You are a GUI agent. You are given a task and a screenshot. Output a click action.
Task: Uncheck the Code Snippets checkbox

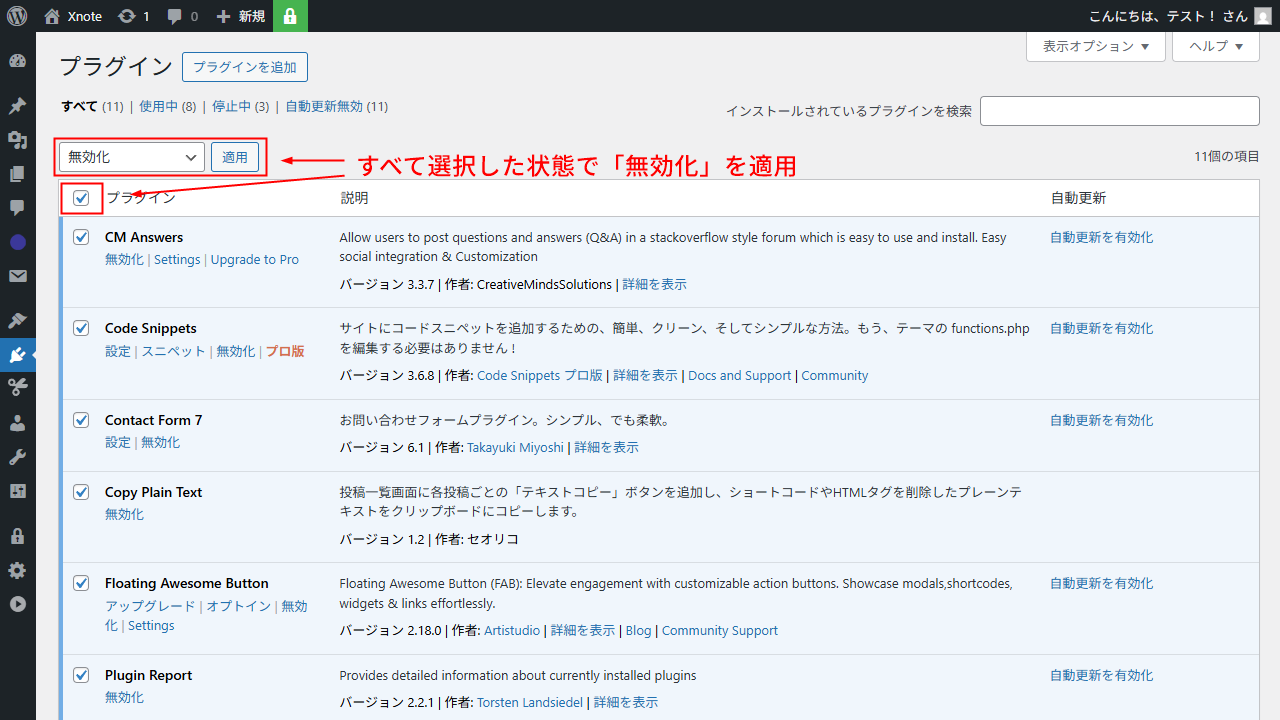tap(81, 328)
